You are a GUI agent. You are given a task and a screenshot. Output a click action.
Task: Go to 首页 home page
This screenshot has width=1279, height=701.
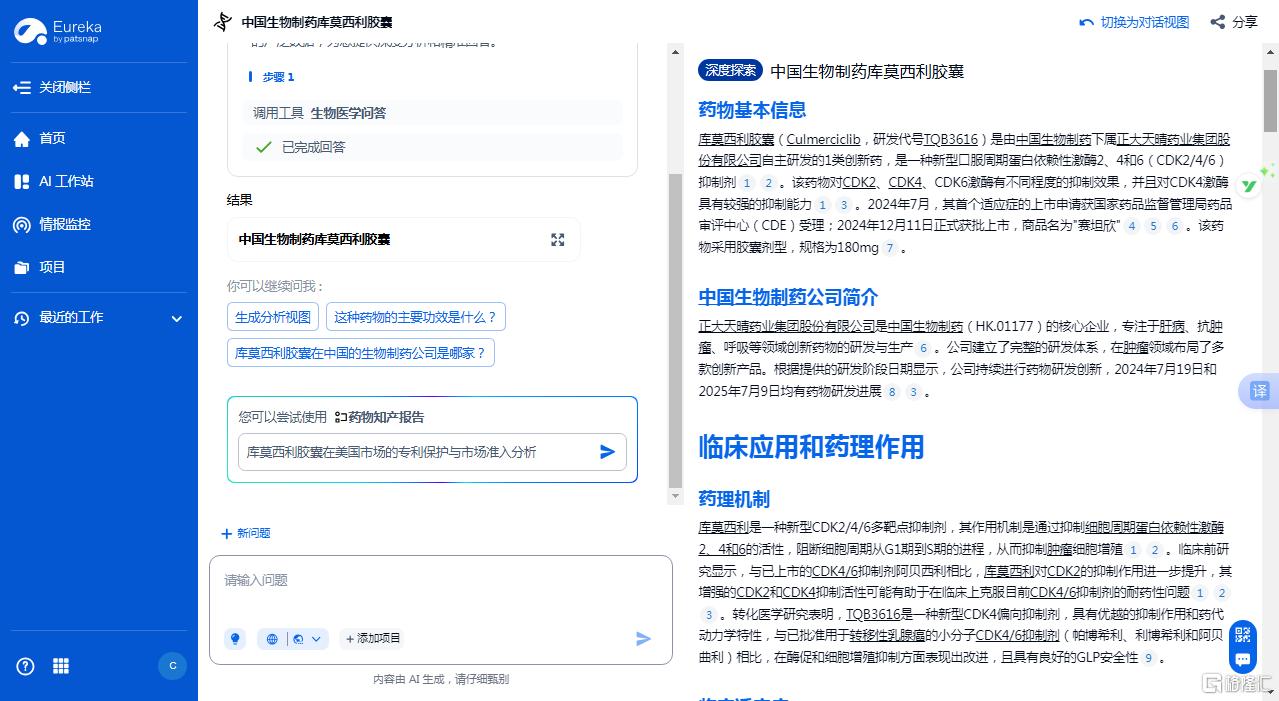40,138
